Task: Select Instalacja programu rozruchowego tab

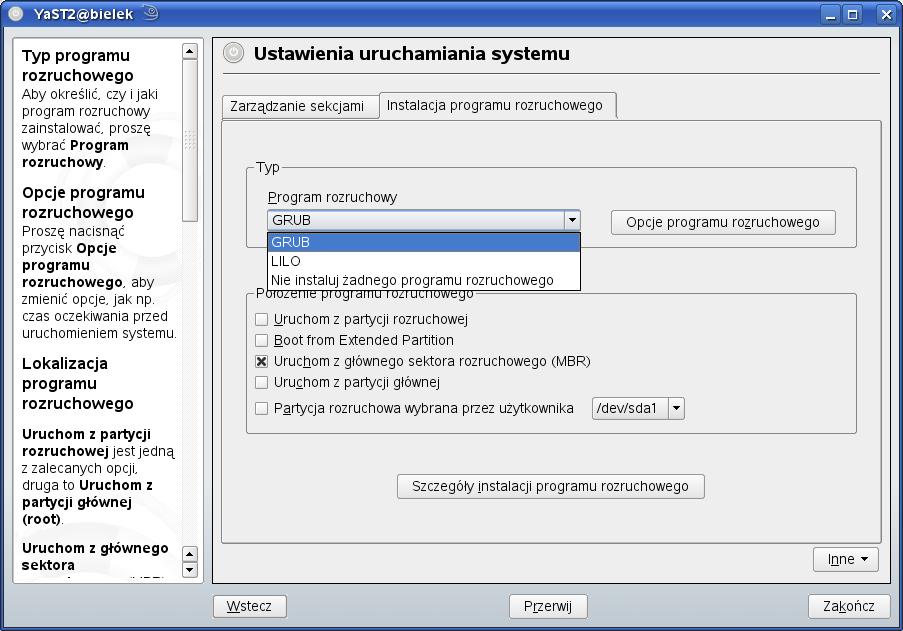Action: tap(498, 105)
